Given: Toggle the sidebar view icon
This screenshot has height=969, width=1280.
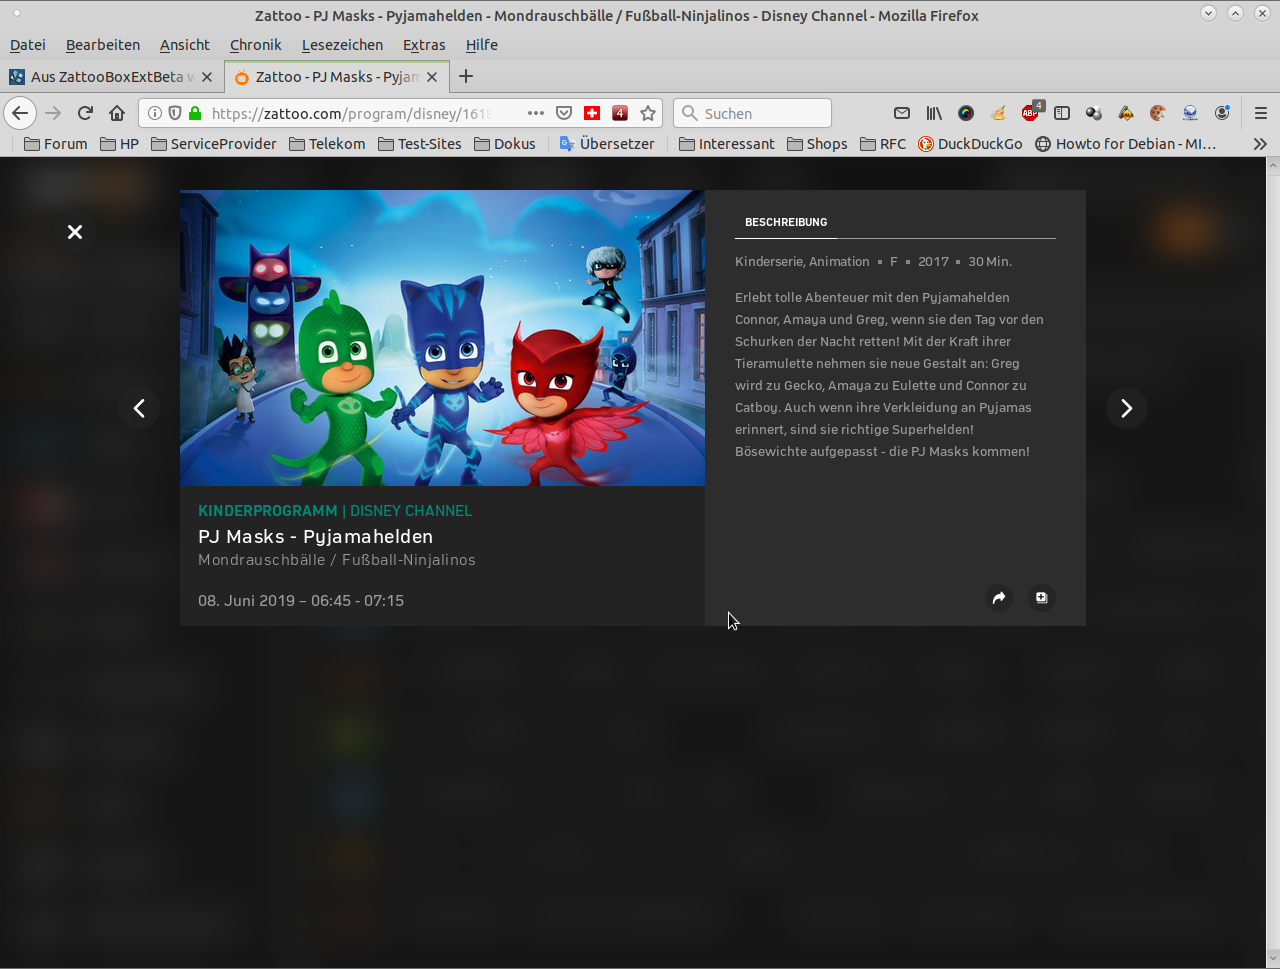Looking at the screenshot, I should click(1062, 113).
